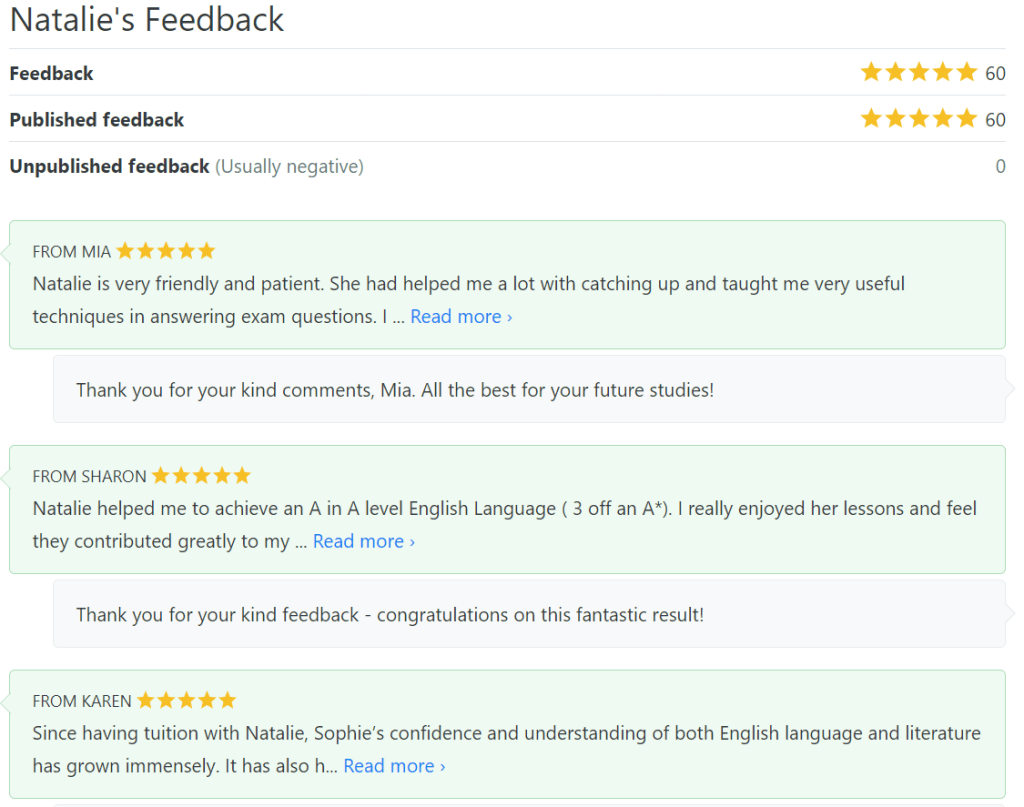1024x807 pixels.
Task: Click Mia's five-star rating
Action: 166,251
